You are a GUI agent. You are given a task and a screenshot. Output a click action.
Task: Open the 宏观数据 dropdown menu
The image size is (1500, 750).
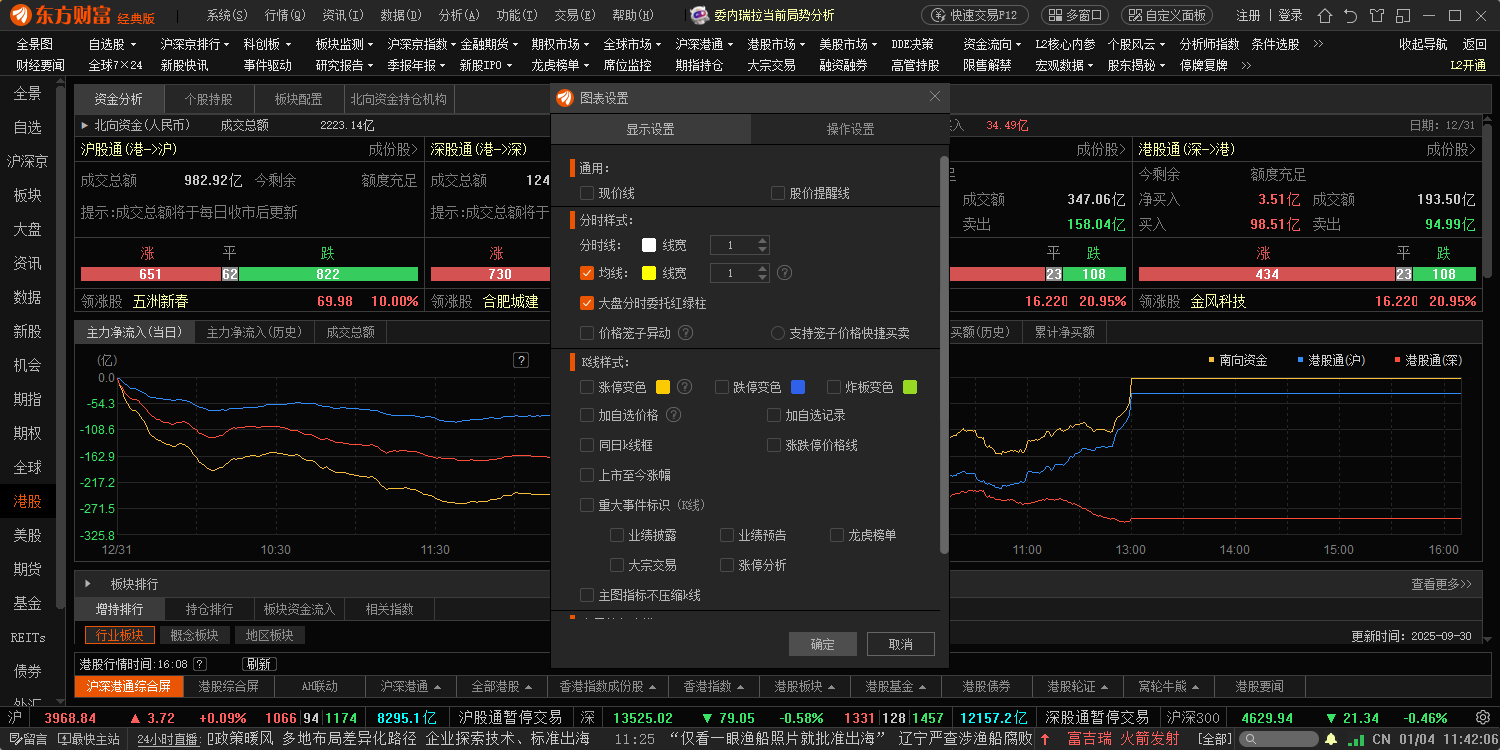point(1065,65)
